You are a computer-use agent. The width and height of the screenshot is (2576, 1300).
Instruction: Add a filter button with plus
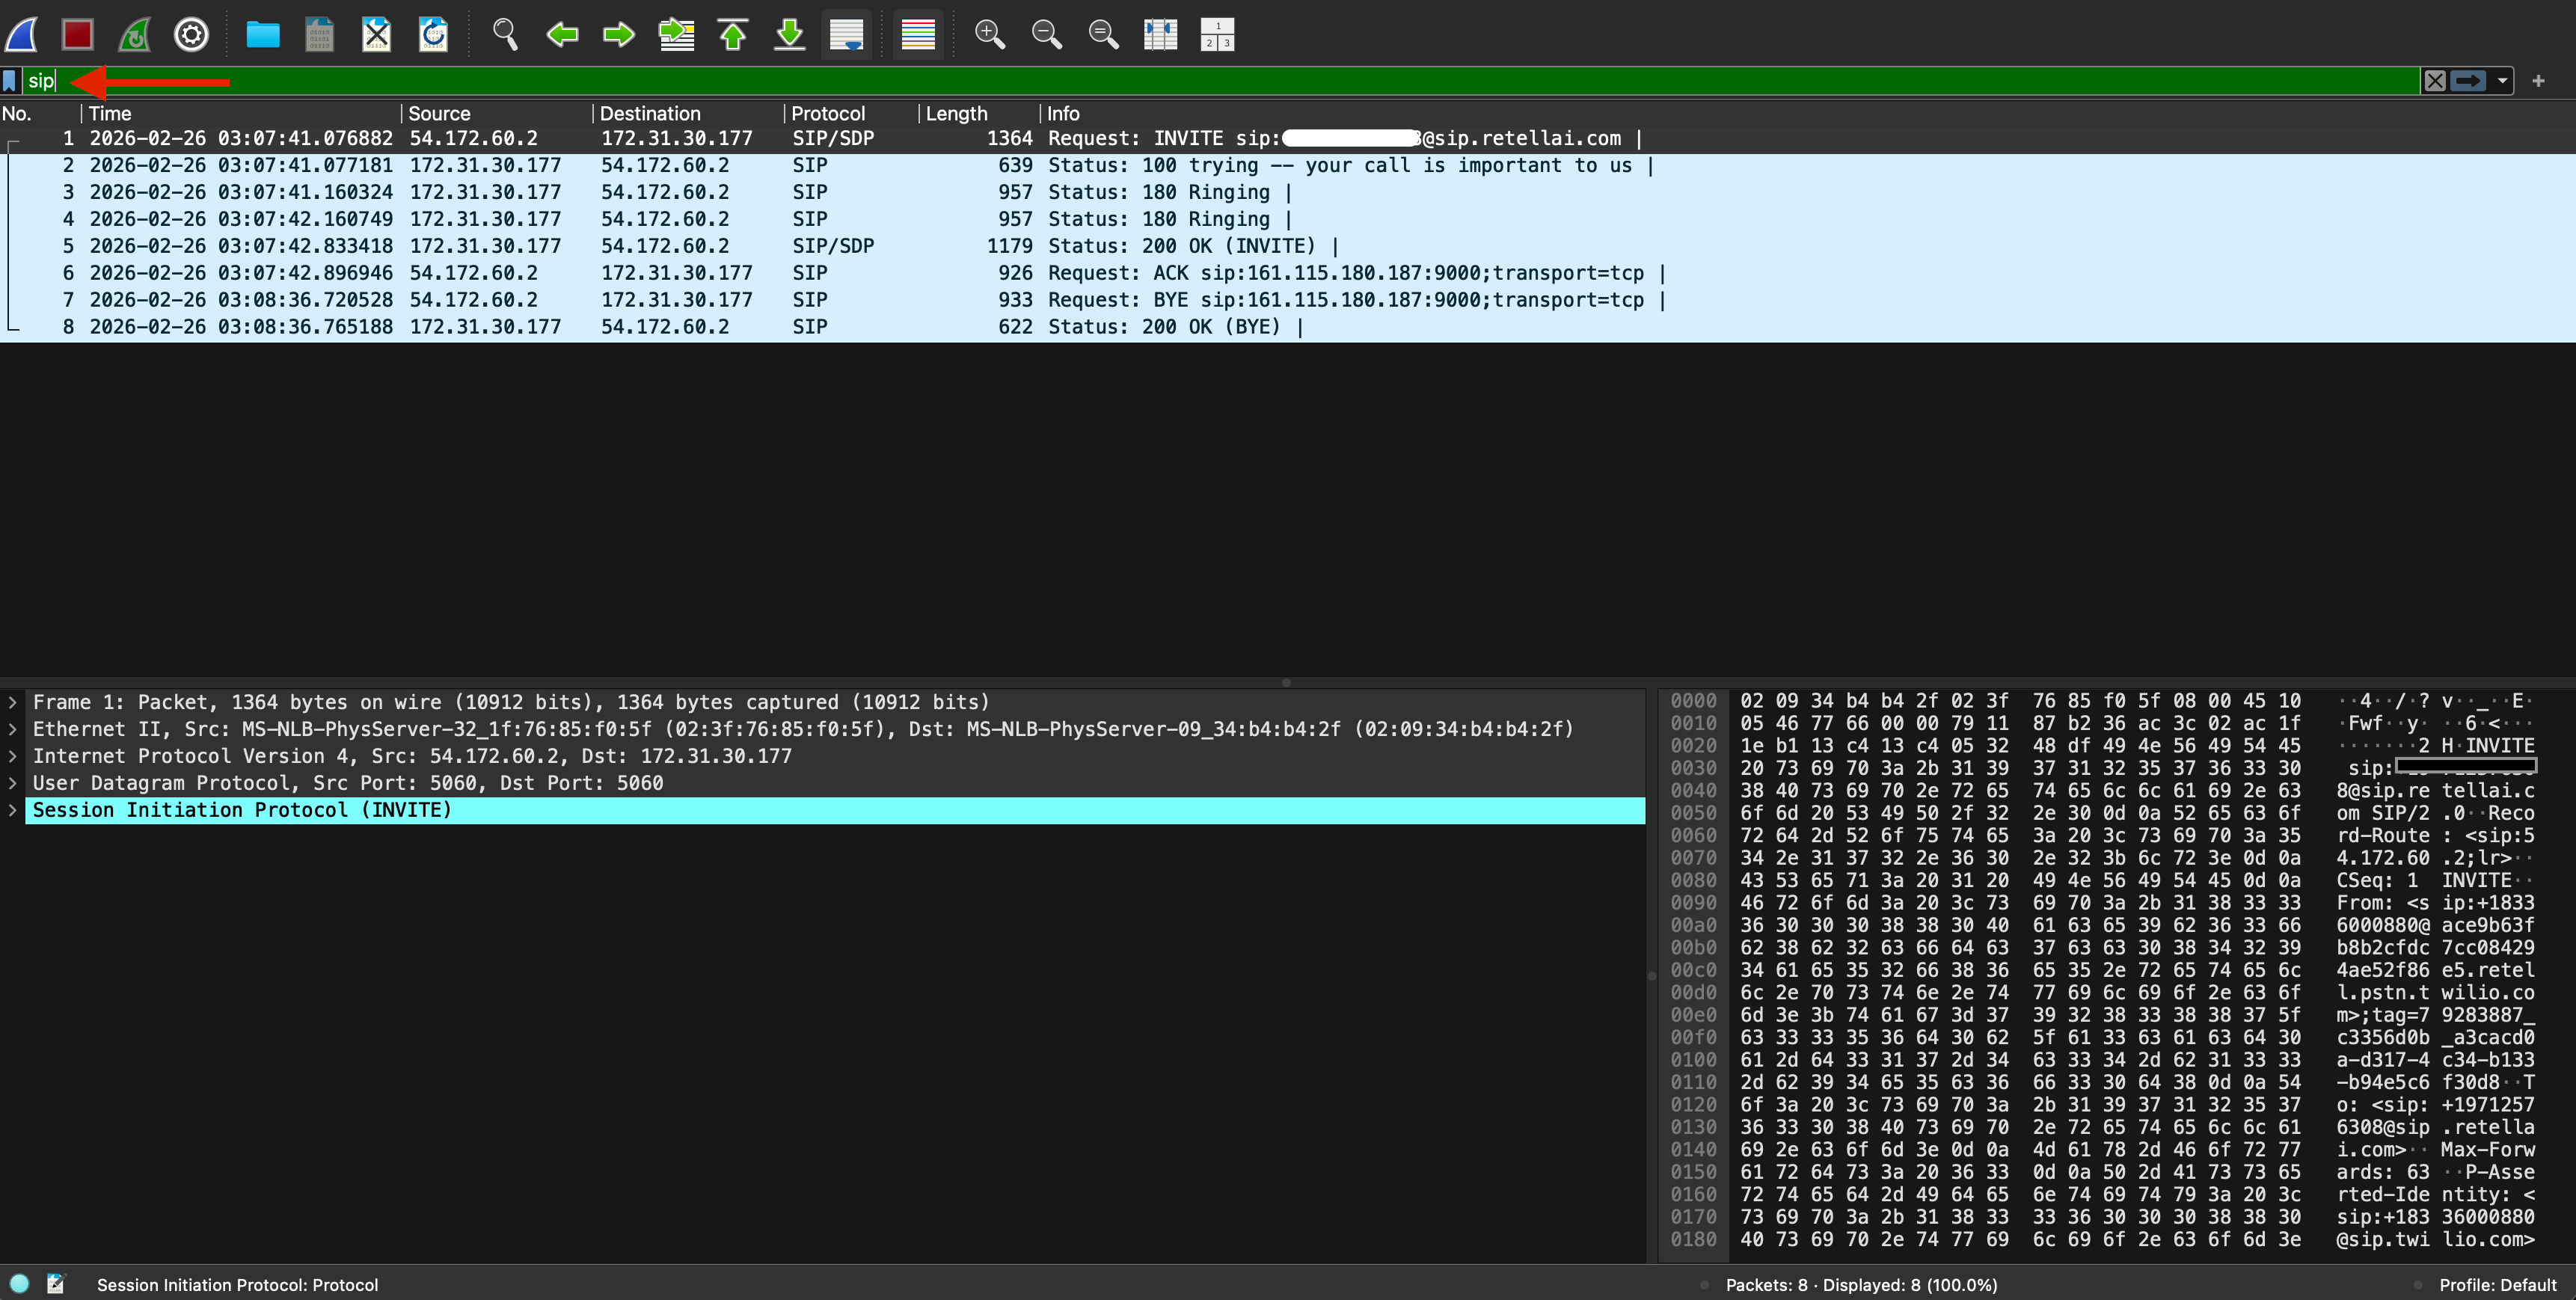[2538, 81]
